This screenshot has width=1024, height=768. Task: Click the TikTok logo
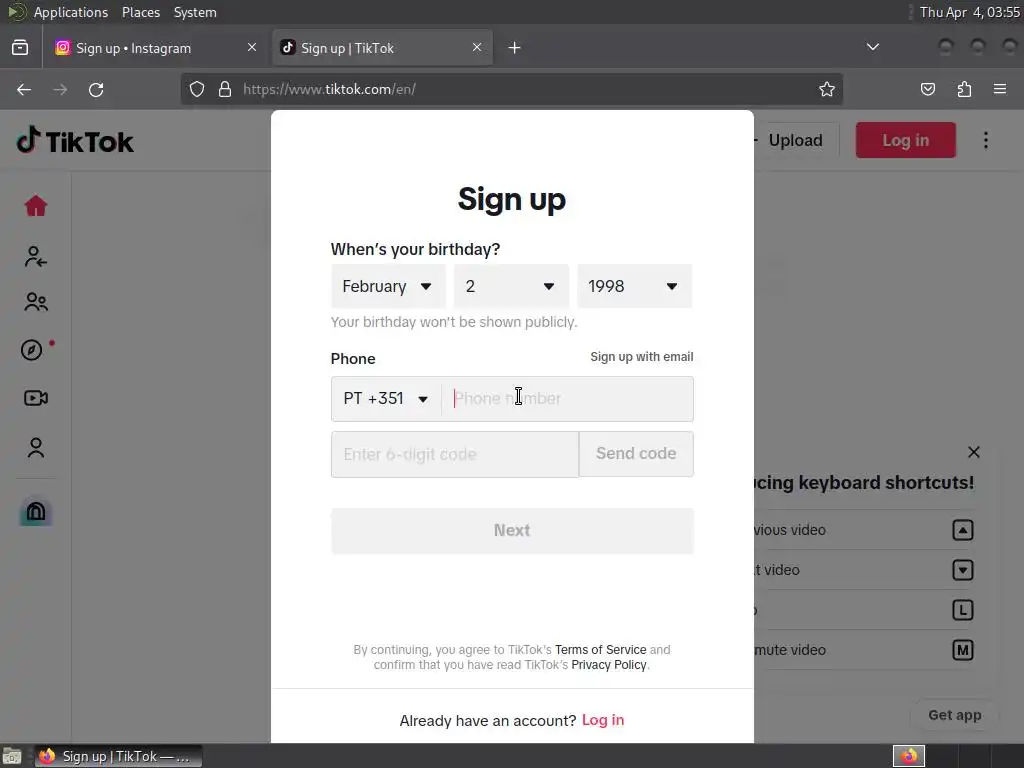(75, 140)
